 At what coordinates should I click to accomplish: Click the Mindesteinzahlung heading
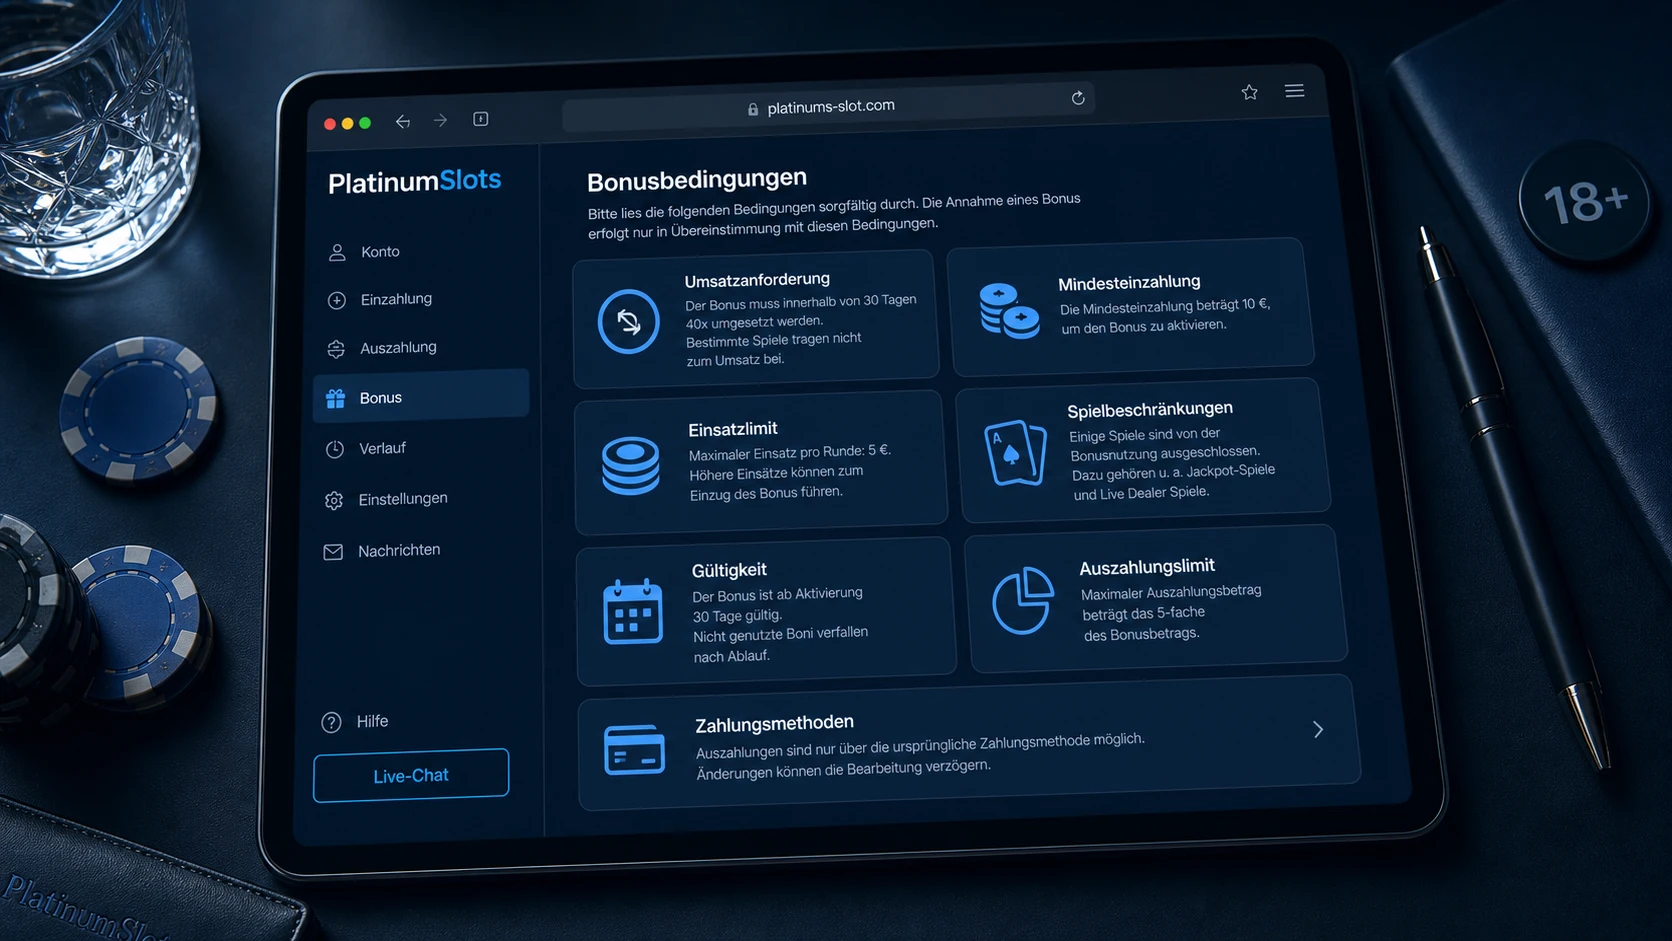tap(1129, 283)
